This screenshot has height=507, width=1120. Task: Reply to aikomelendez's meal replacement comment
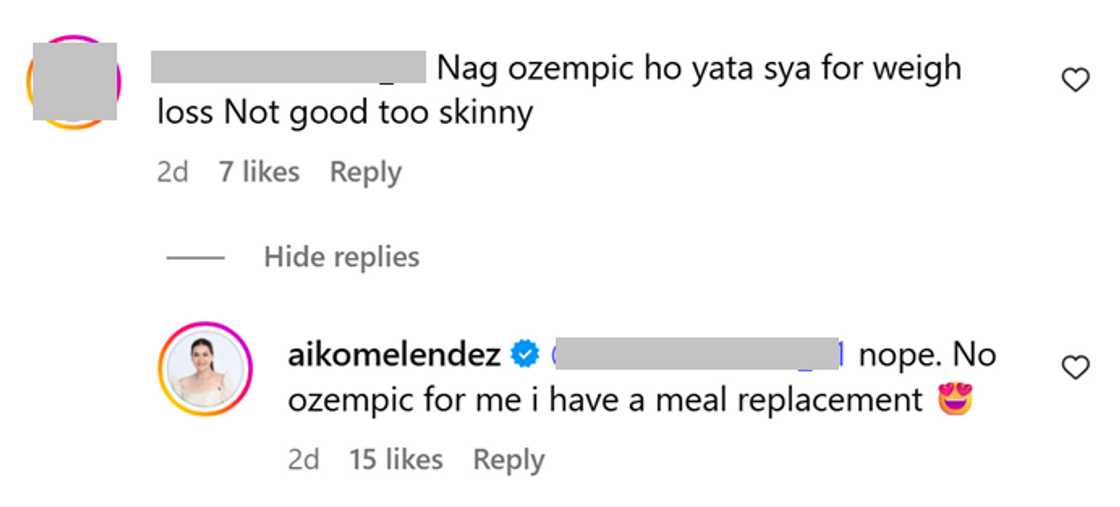coord(508,460)
